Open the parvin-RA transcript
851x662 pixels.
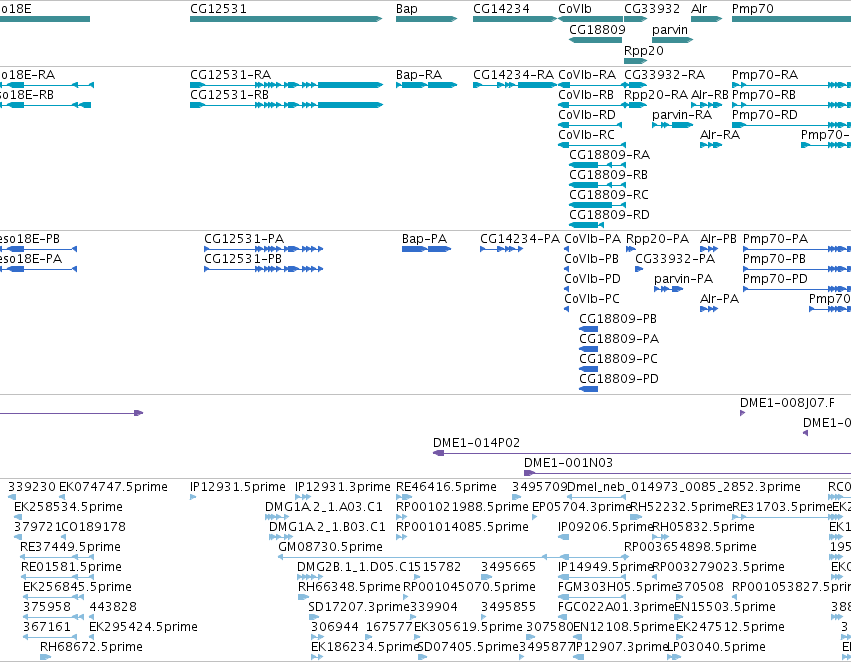tap(672, 125)
